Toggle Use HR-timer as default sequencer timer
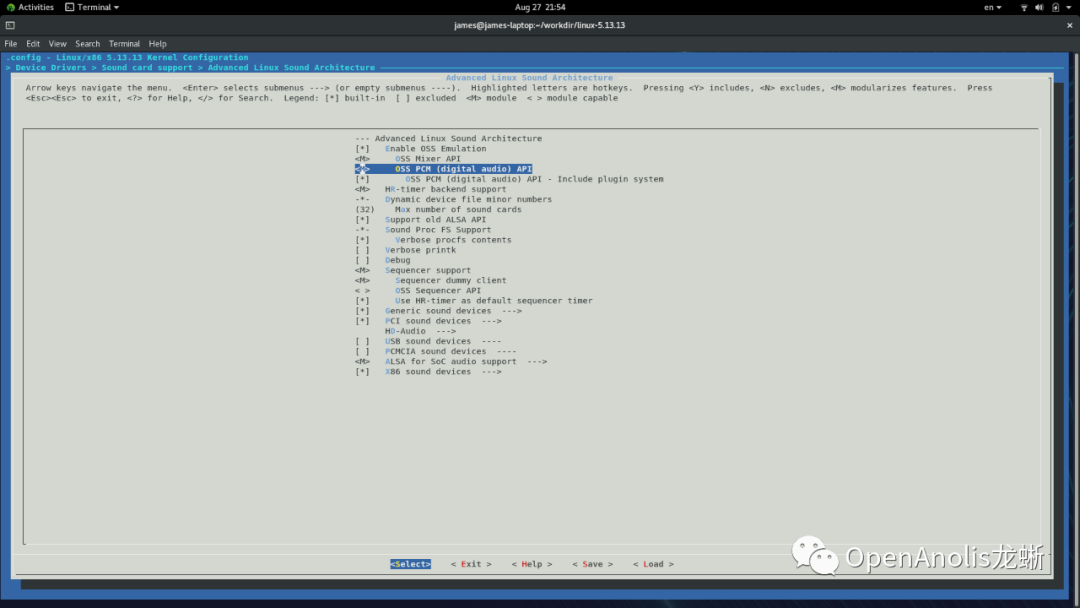This screenshot has width=1080, height=608. tap(474, 300)
